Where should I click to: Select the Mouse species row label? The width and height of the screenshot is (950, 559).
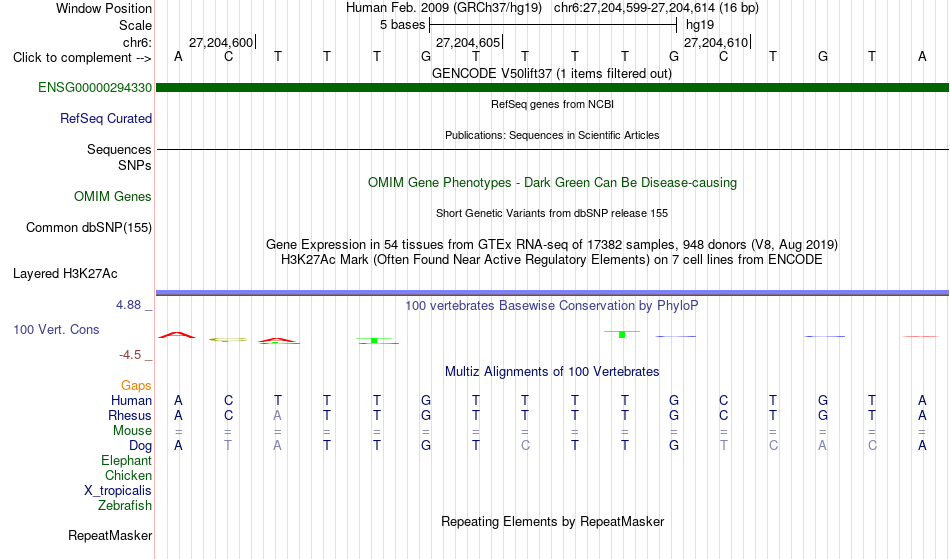tap(132, 431)
